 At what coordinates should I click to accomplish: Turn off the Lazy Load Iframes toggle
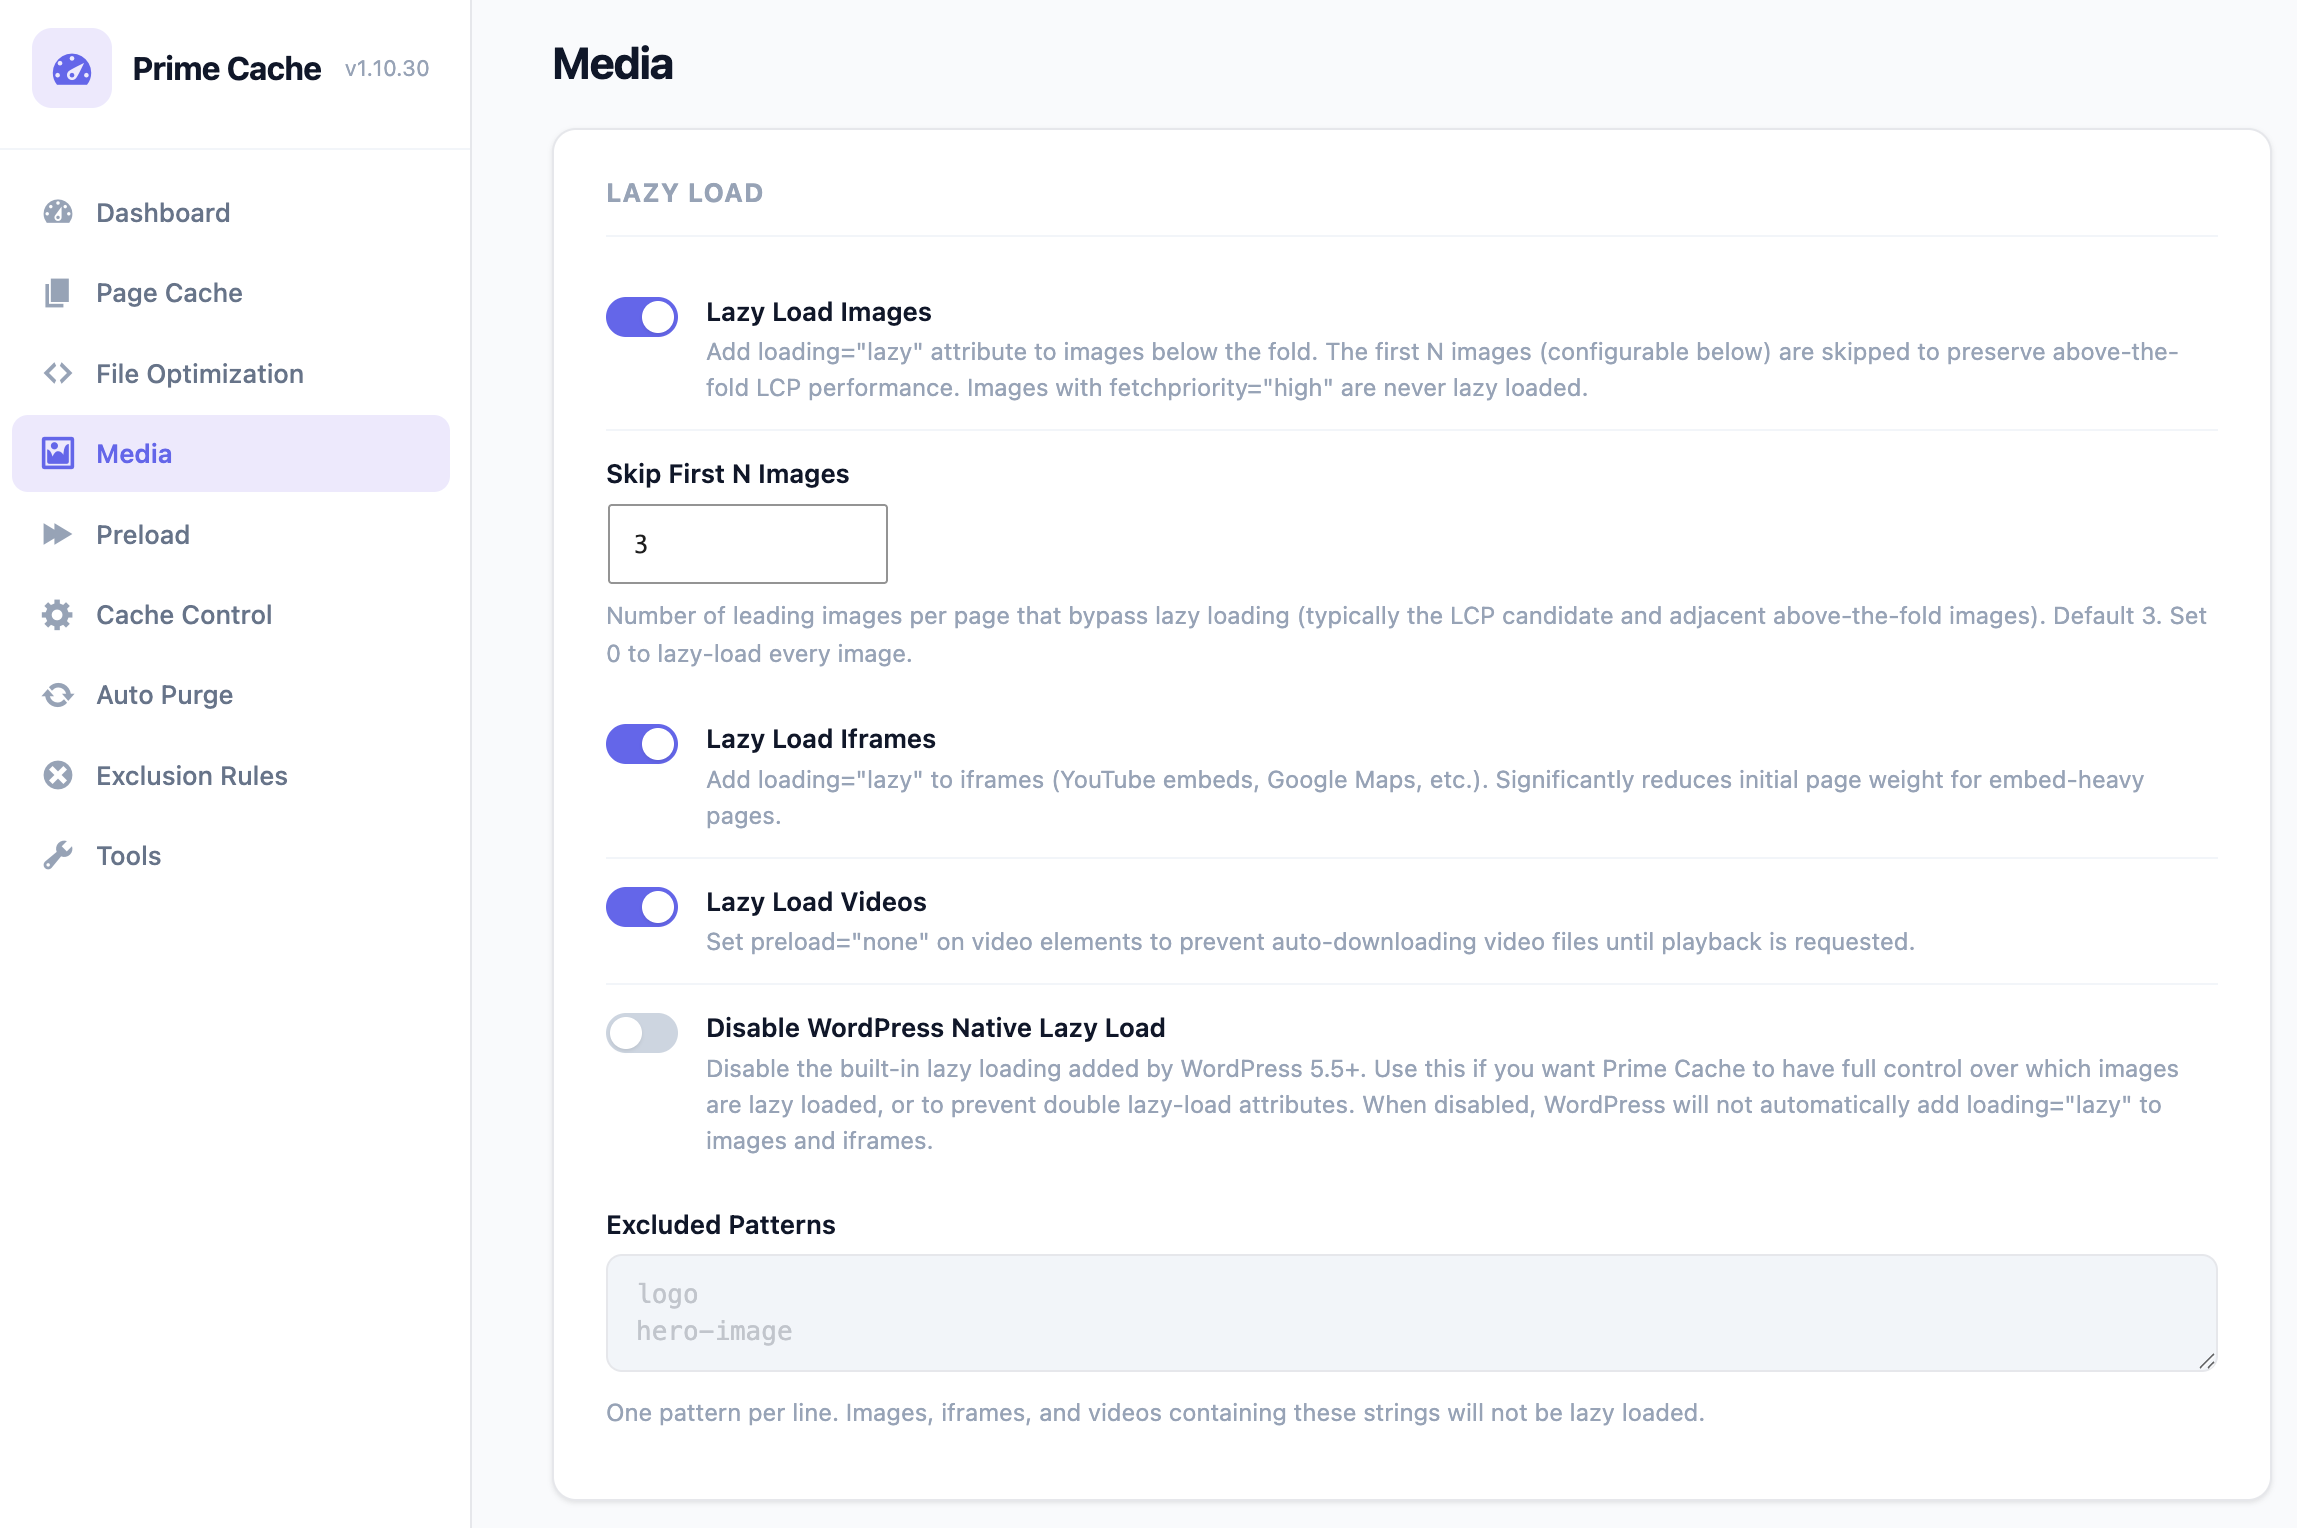pyautogui.click(x=642, y=744)
